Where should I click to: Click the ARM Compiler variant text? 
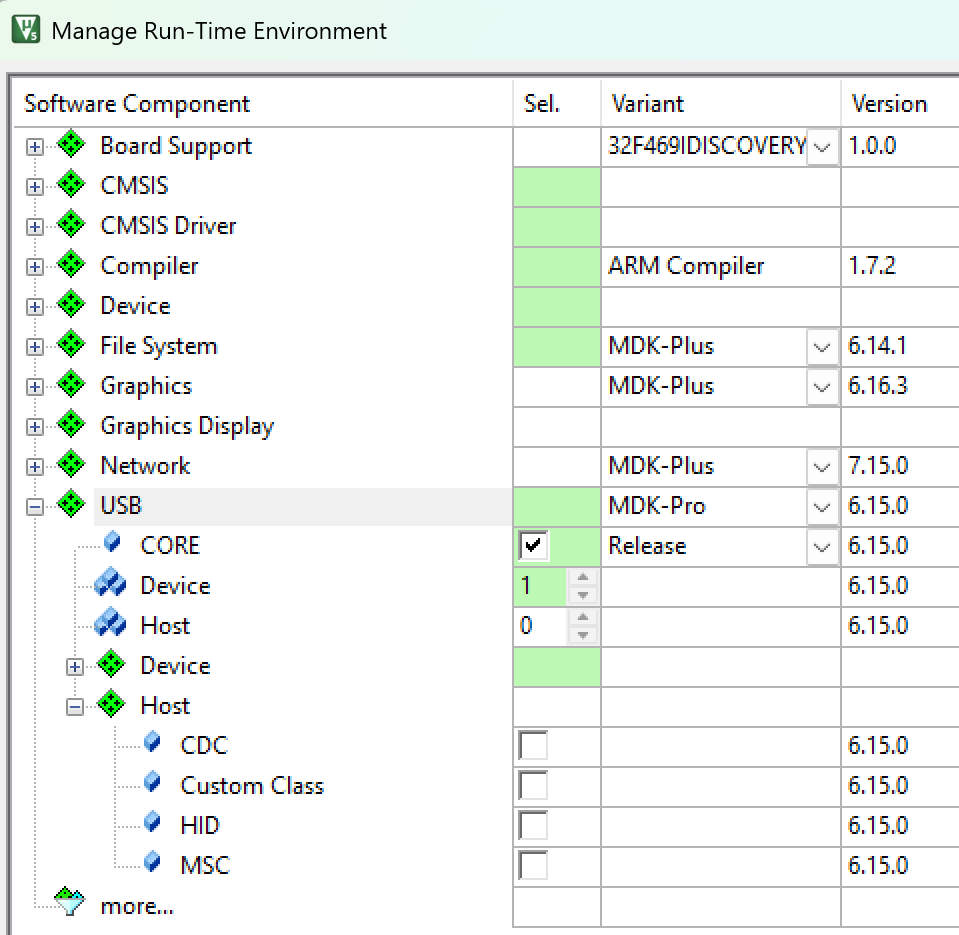click(x=686, y=266)
